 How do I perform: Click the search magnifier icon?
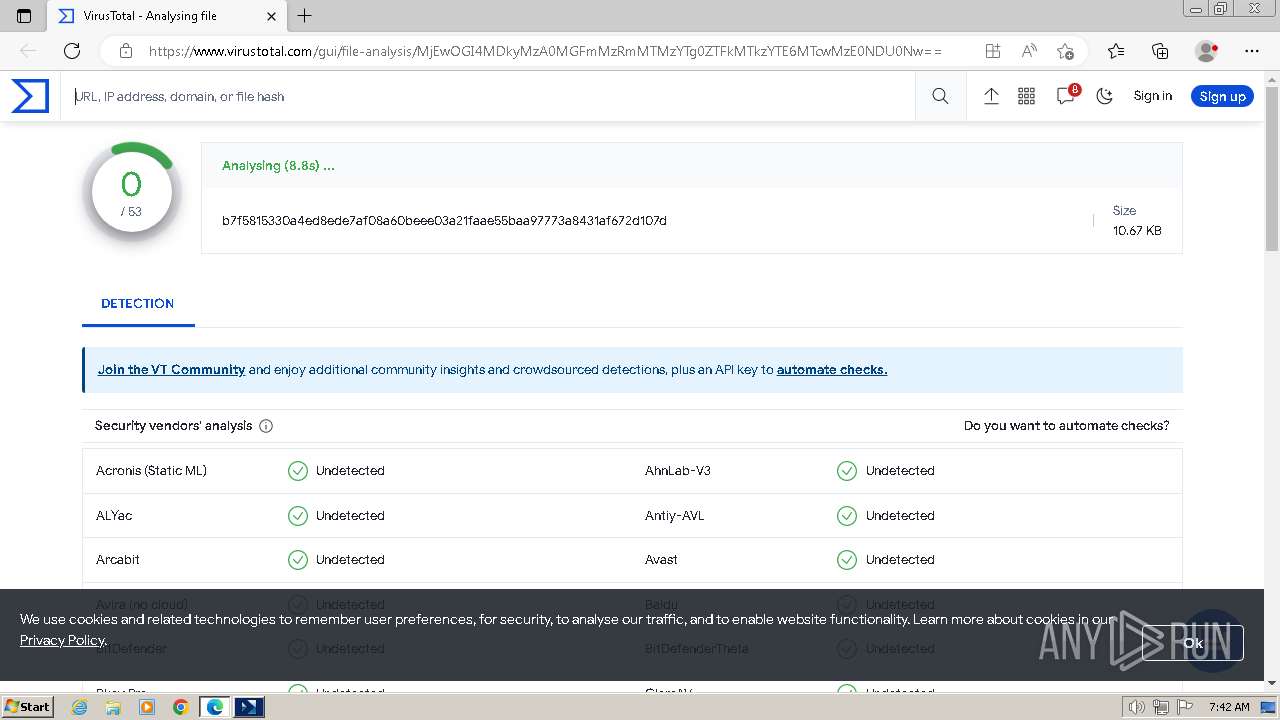point(940,96)
